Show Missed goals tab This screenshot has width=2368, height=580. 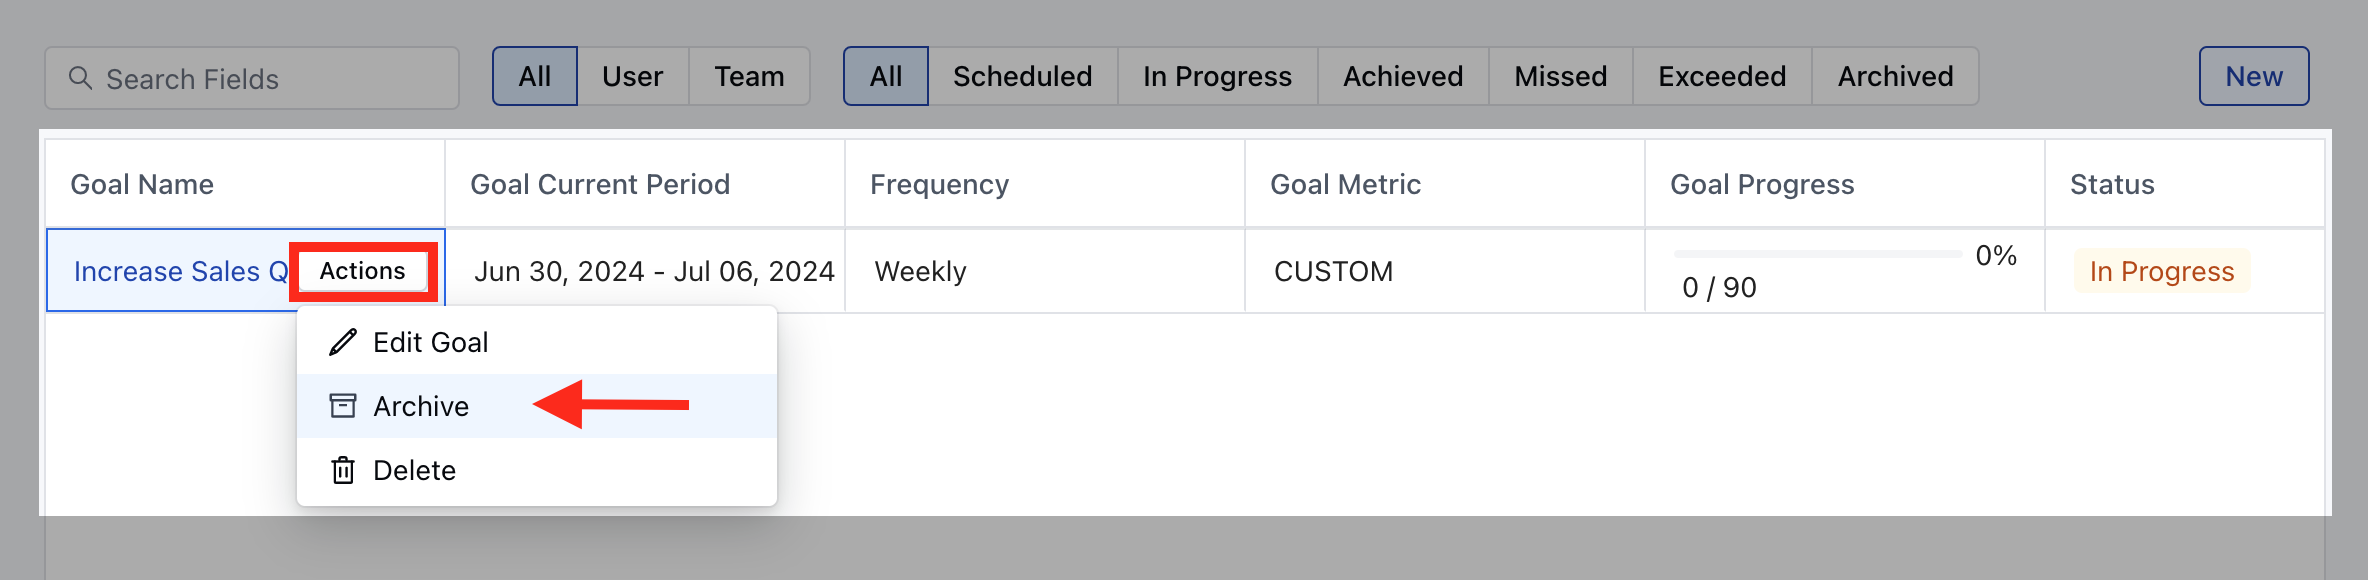pos(1560,76)
